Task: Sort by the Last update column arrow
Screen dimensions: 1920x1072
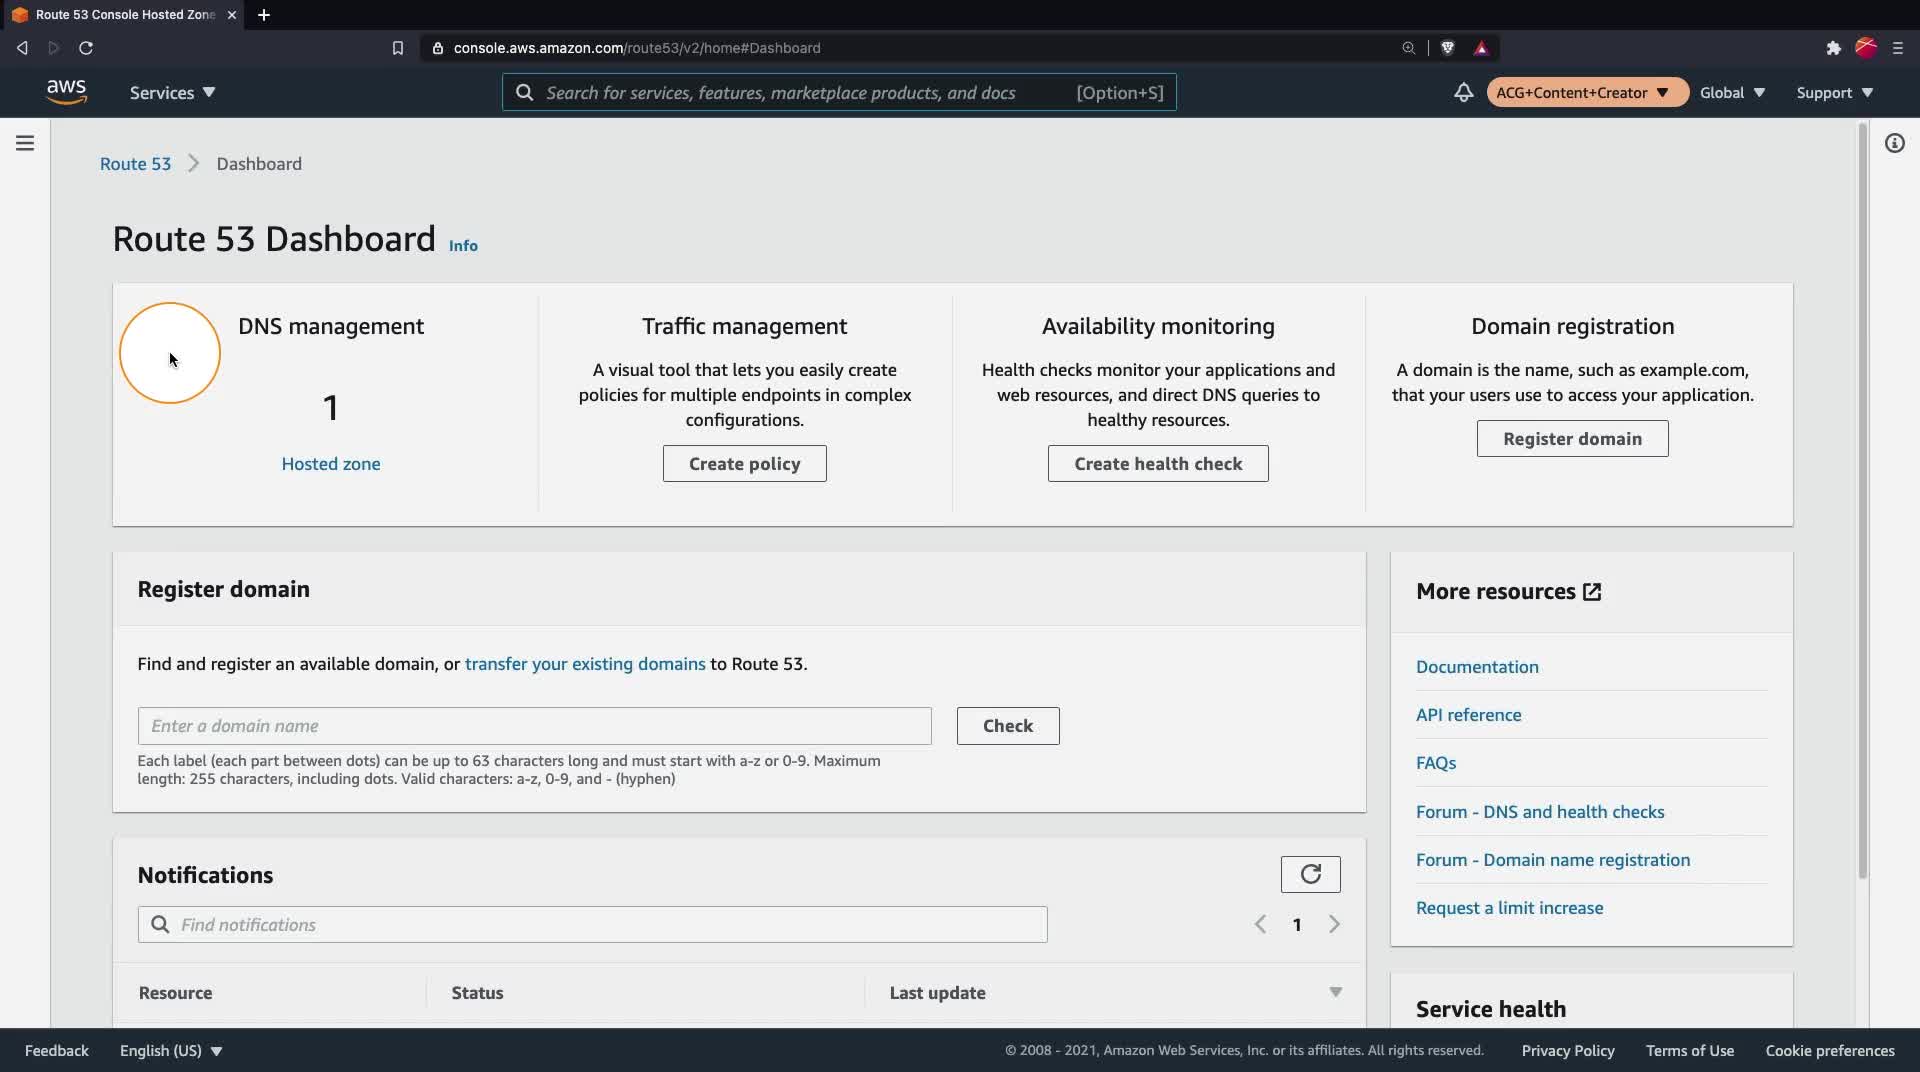Action: pos(1335,992)
